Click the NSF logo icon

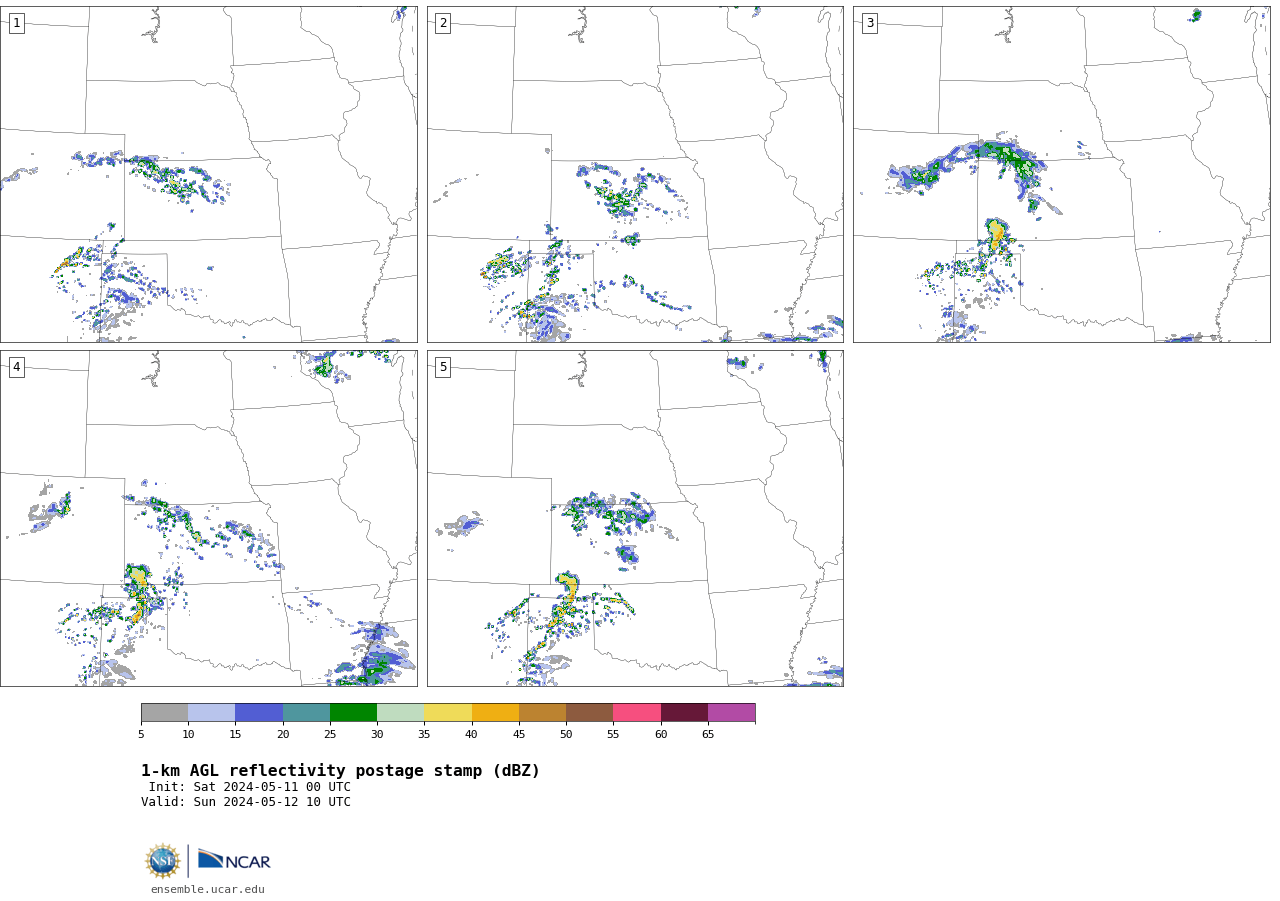point(163,861)
